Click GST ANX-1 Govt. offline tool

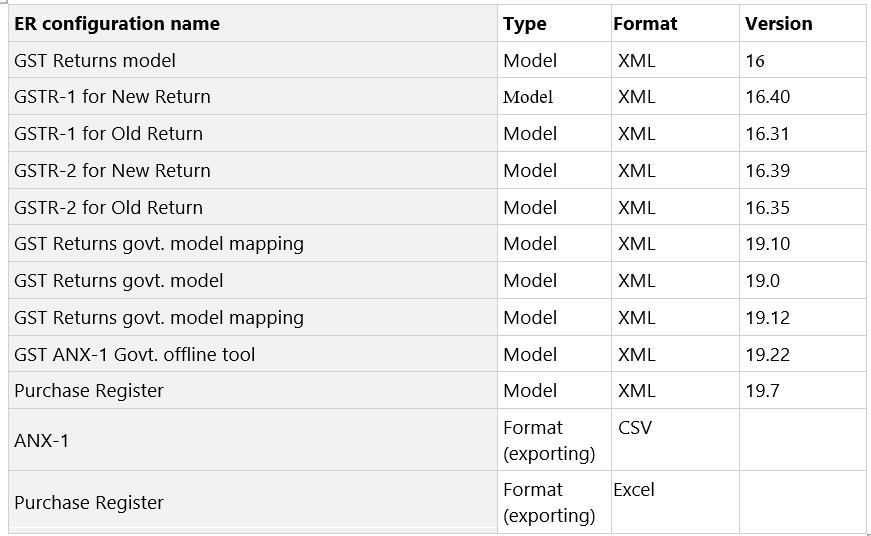(x=134, y=354)
